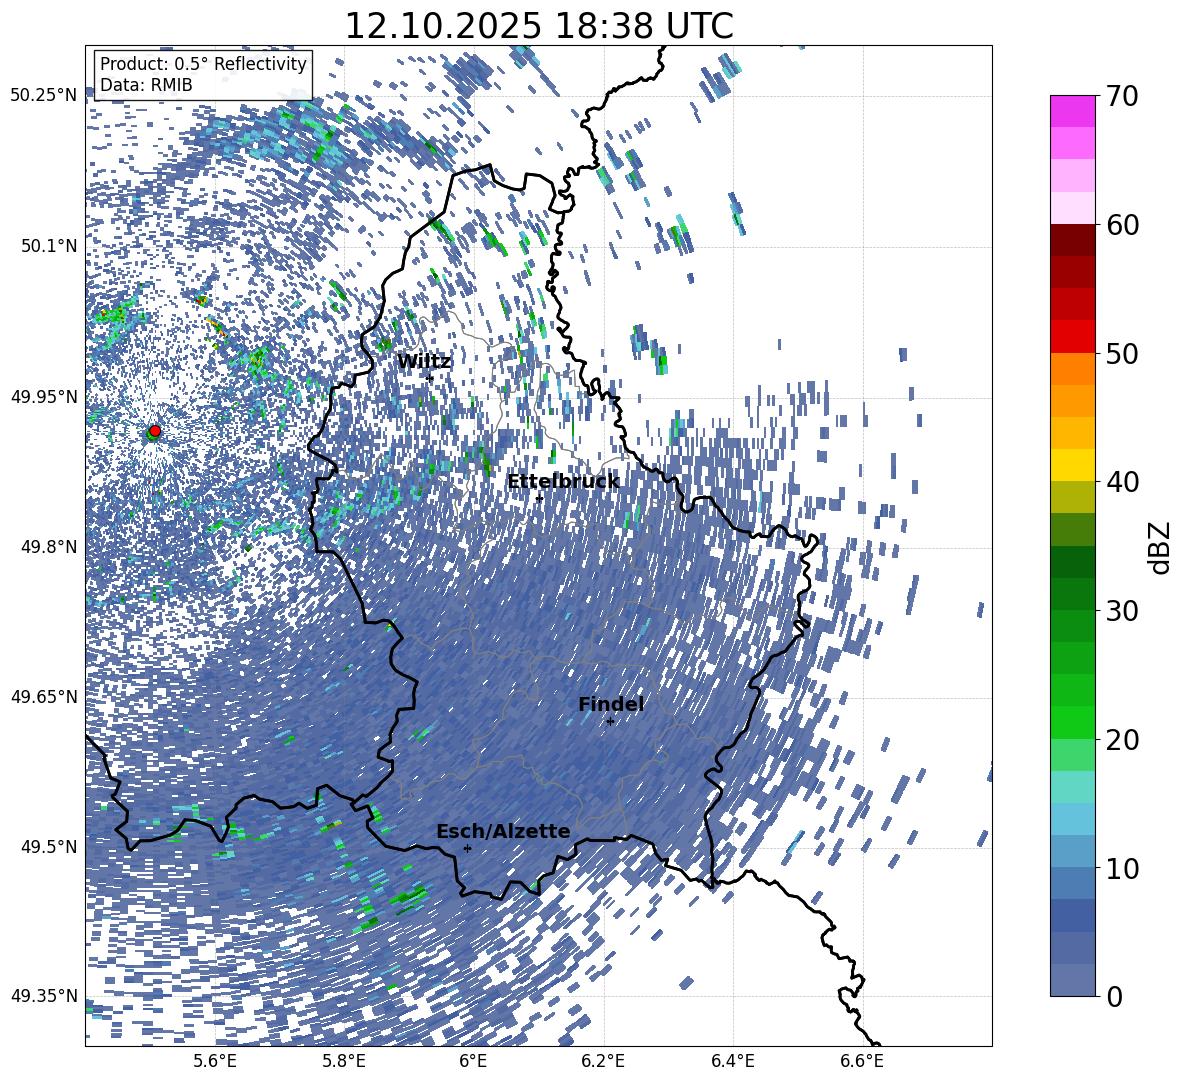Click the Data: RMIB label
The width and height of the screenshot is (1184, 1081).
(146, 85)
